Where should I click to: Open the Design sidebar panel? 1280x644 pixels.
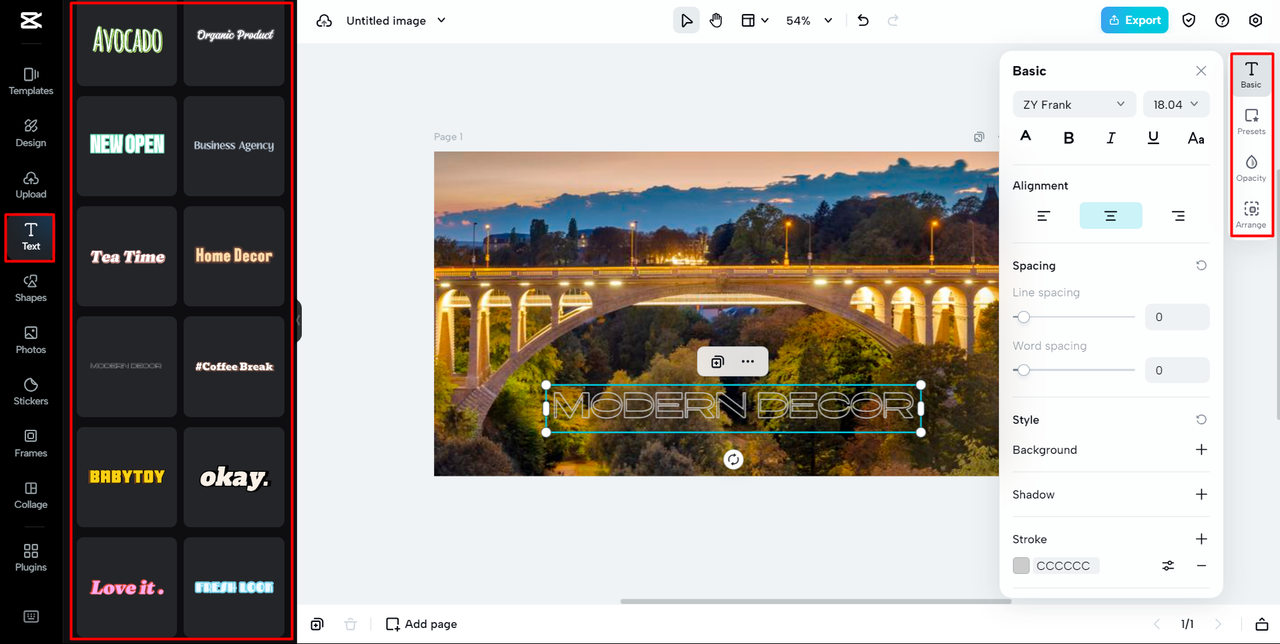point(30,133)
